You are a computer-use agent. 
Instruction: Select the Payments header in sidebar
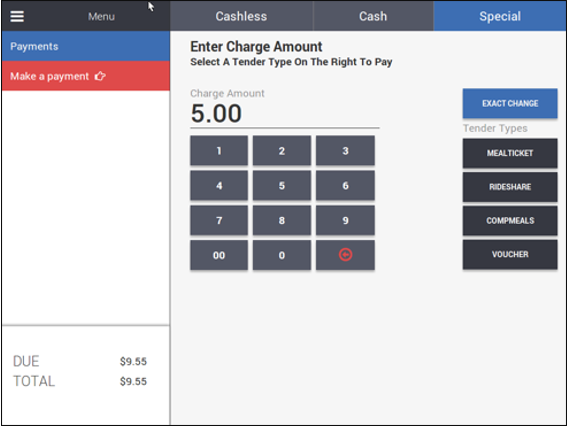pyautogui.click(x=86, y=46)
